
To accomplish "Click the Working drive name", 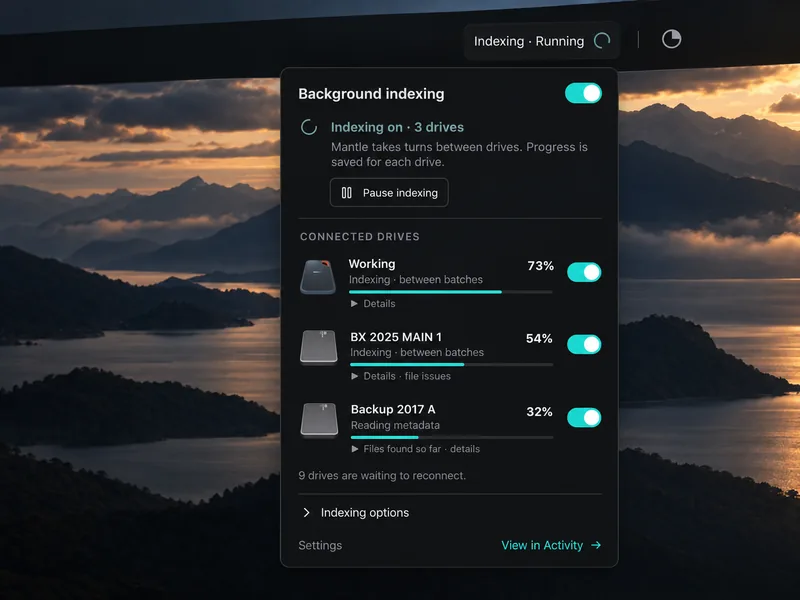I will click(x=372, y=264).
